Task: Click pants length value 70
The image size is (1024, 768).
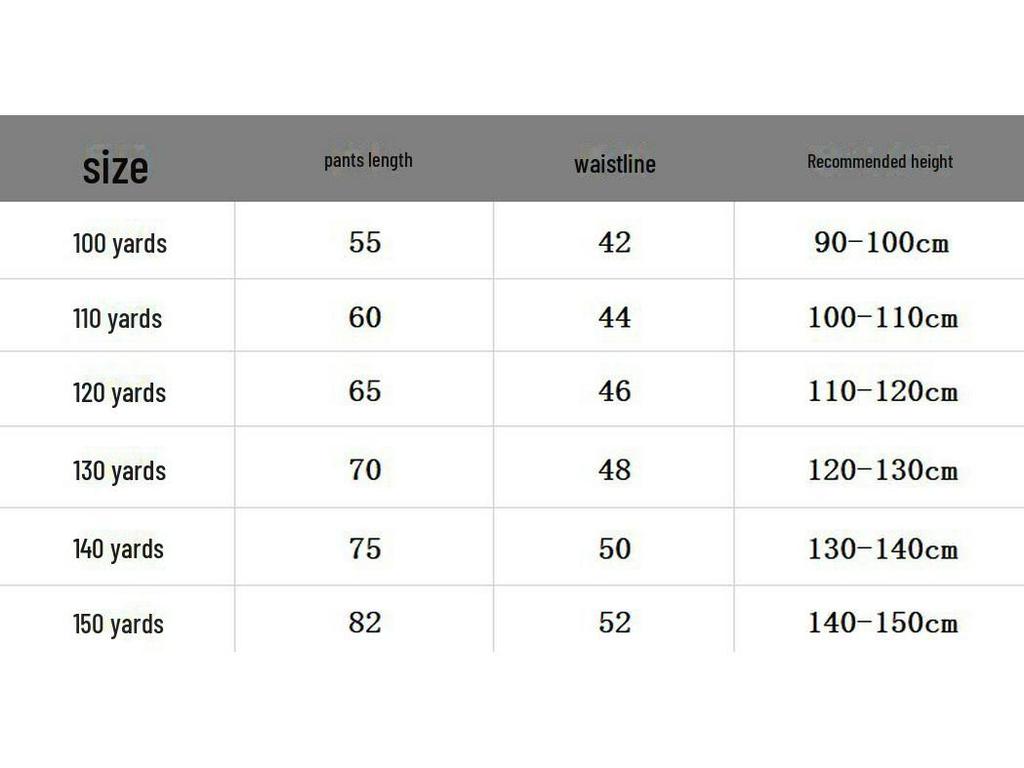Action: 365,469
